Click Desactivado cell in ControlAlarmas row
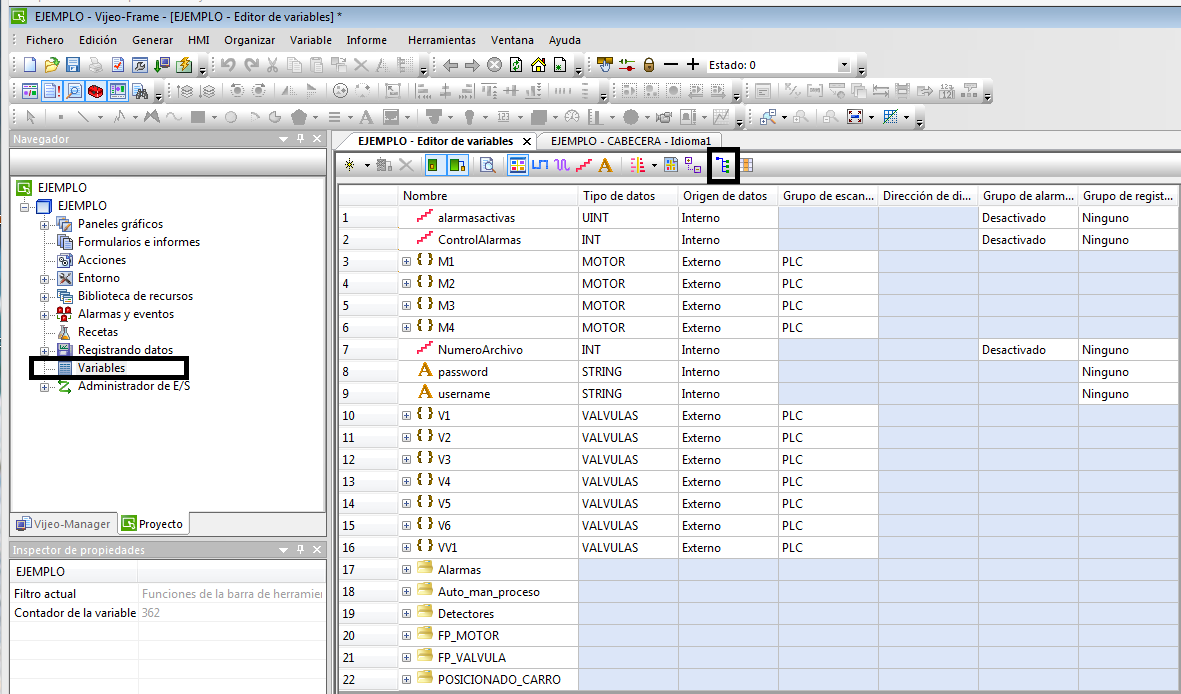The width and height of the screenshot is (1181, 694). tap(1028, 240)
